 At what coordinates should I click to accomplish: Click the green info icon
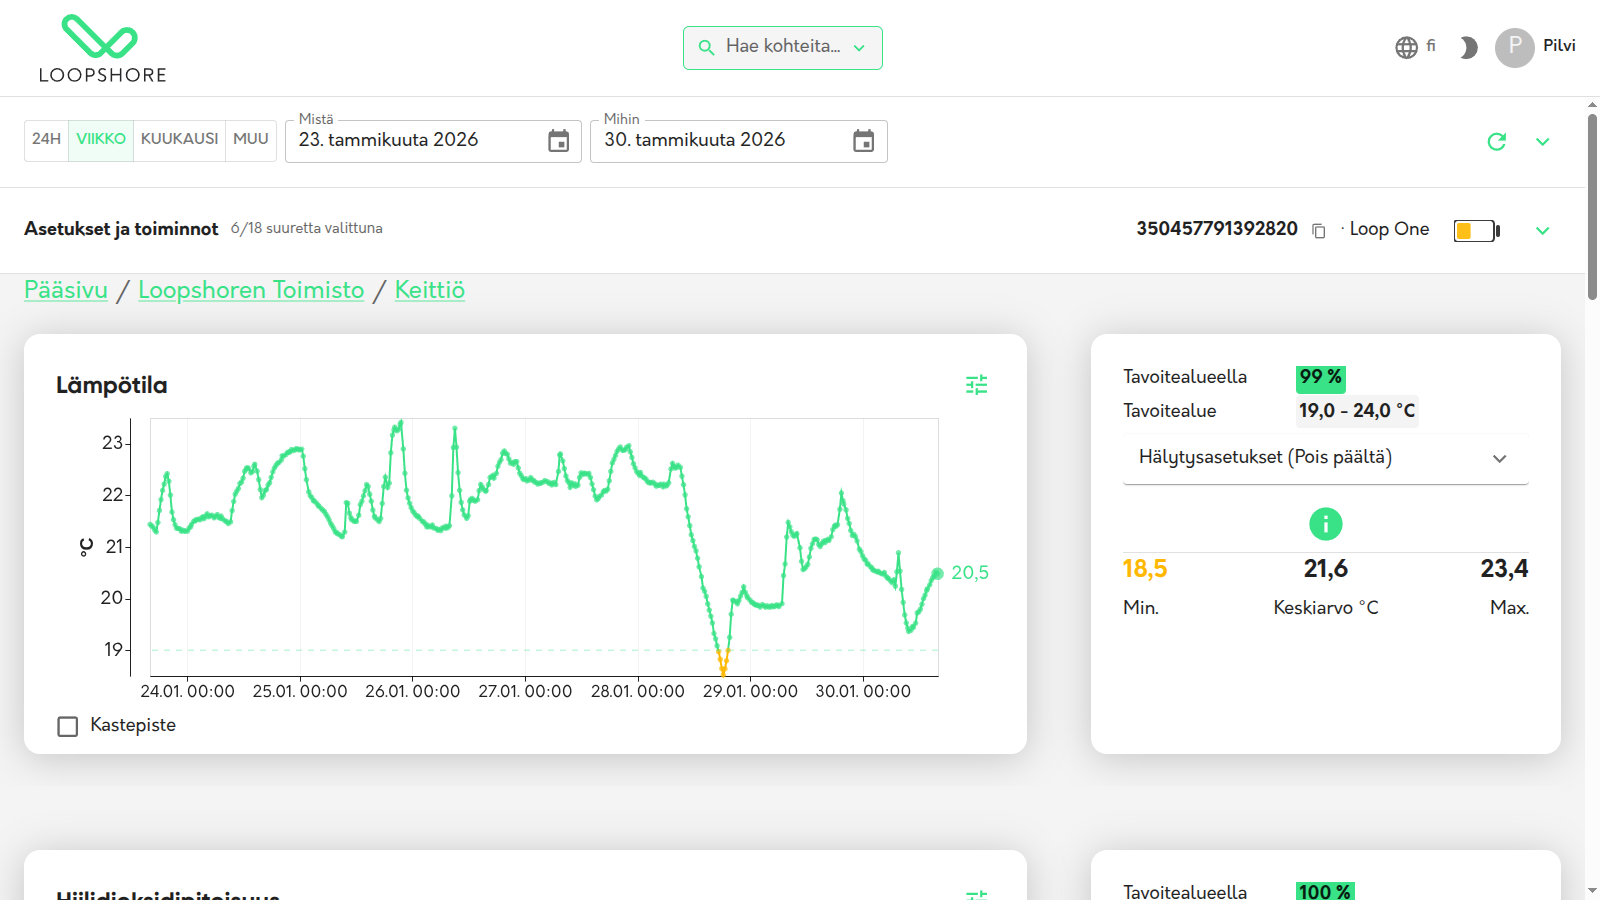coord(1326,523)
